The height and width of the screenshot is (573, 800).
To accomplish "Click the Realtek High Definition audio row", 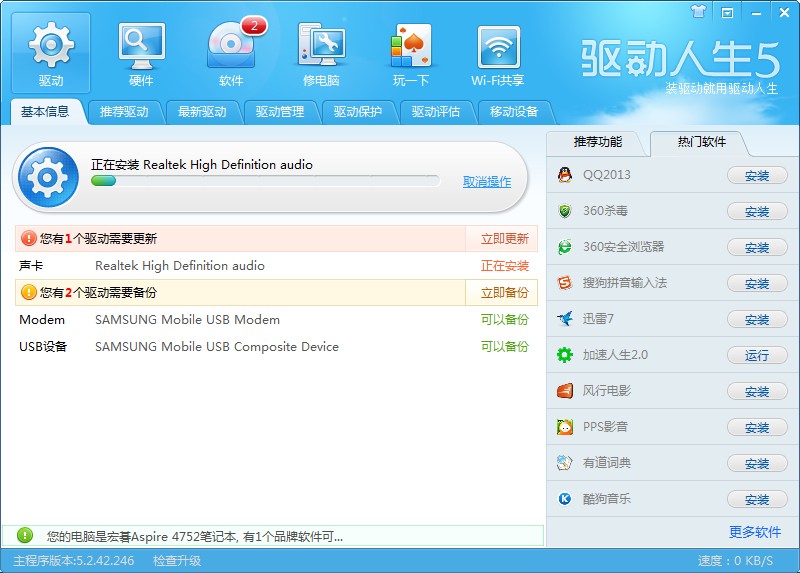I will click(276, 265).
